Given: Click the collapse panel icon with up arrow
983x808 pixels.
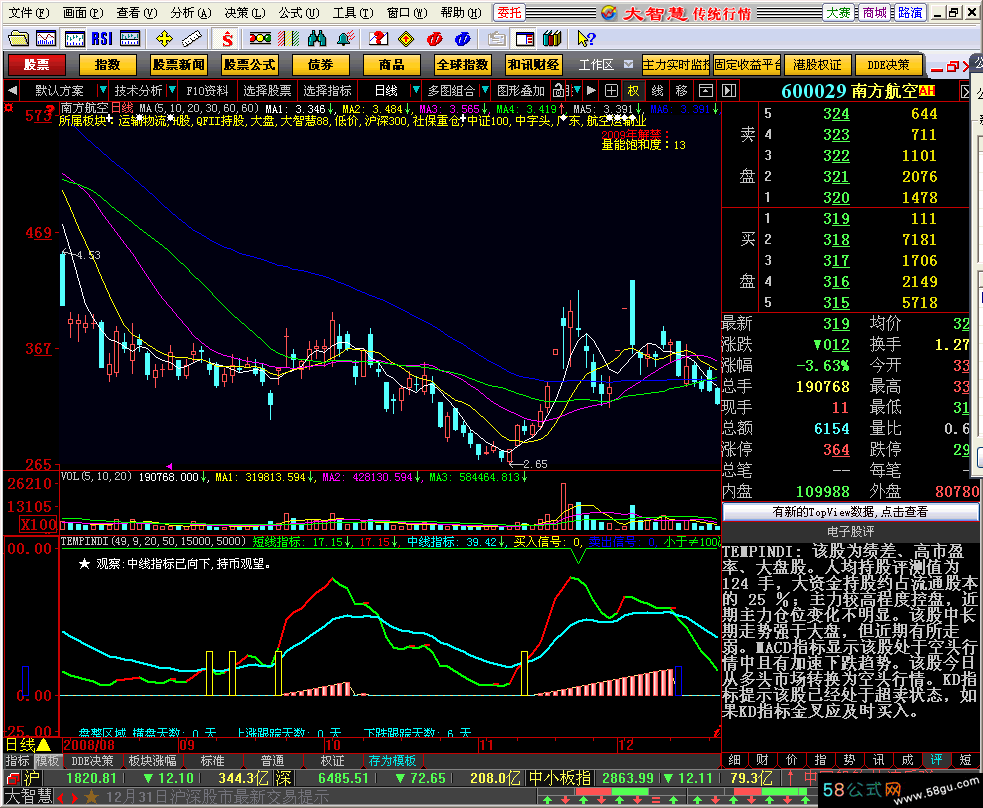Looking at the screenshot, I should pyautogui.click(x=705, y=91).
